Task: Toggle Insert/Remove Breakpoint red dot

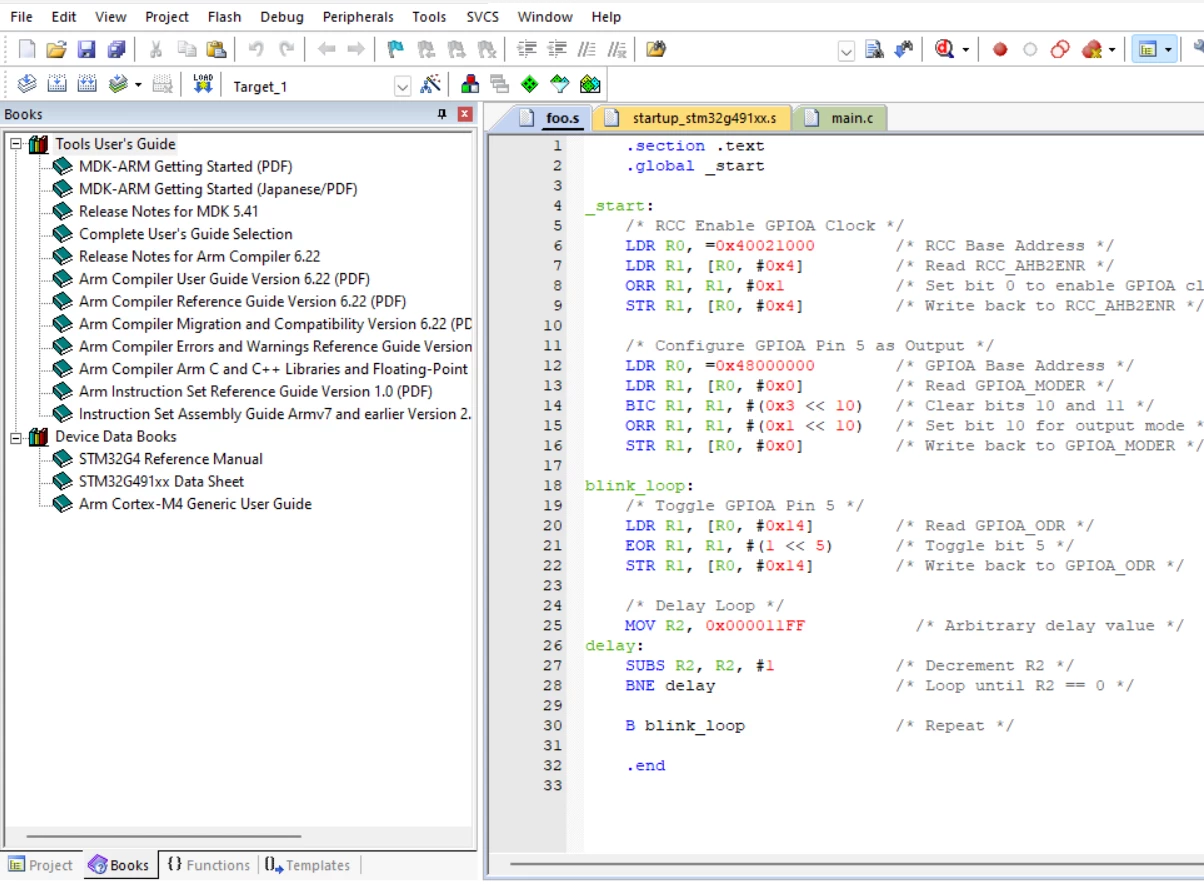Action: [x=1000, y=49]
